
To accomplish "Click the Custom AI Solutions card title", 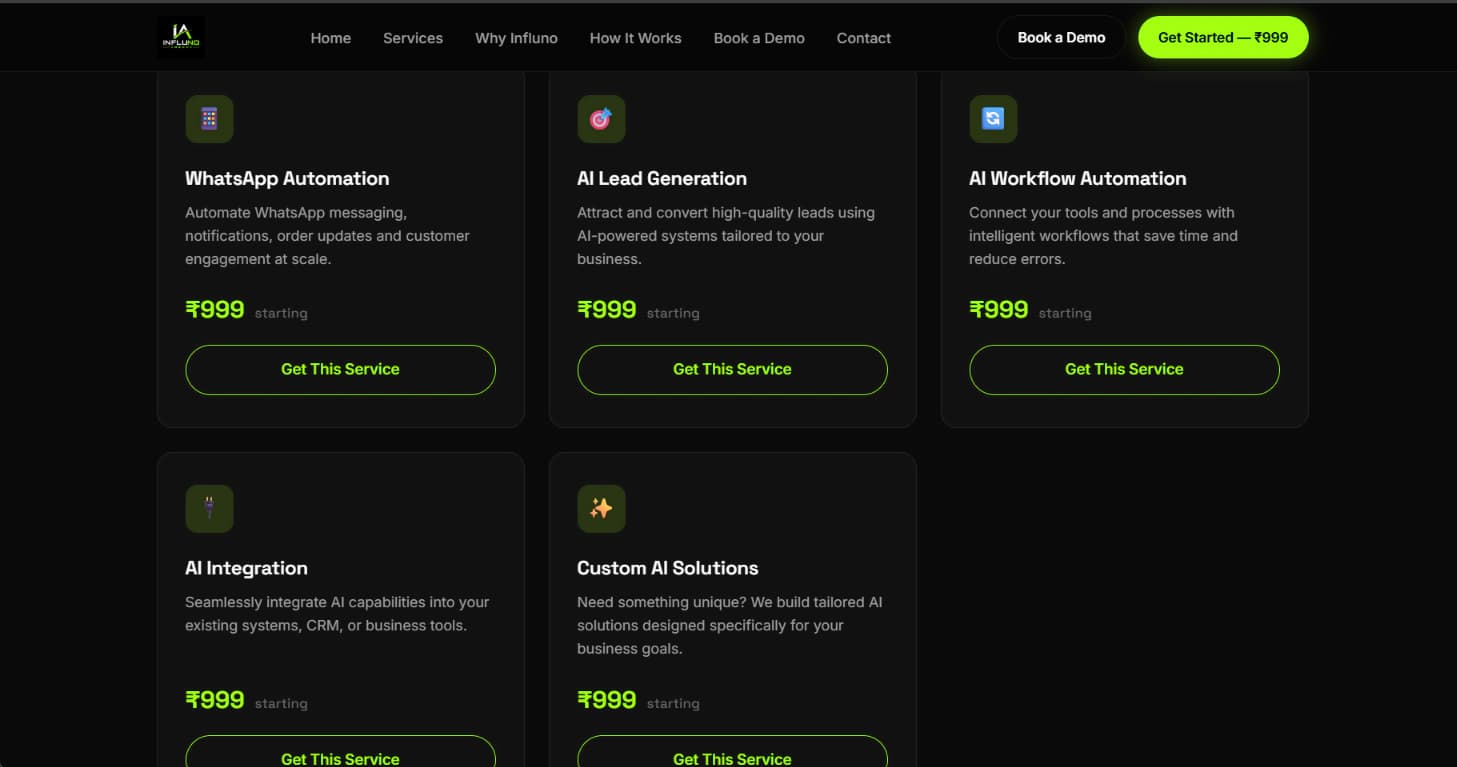I will pyautogui.click(x=668, y=568).
